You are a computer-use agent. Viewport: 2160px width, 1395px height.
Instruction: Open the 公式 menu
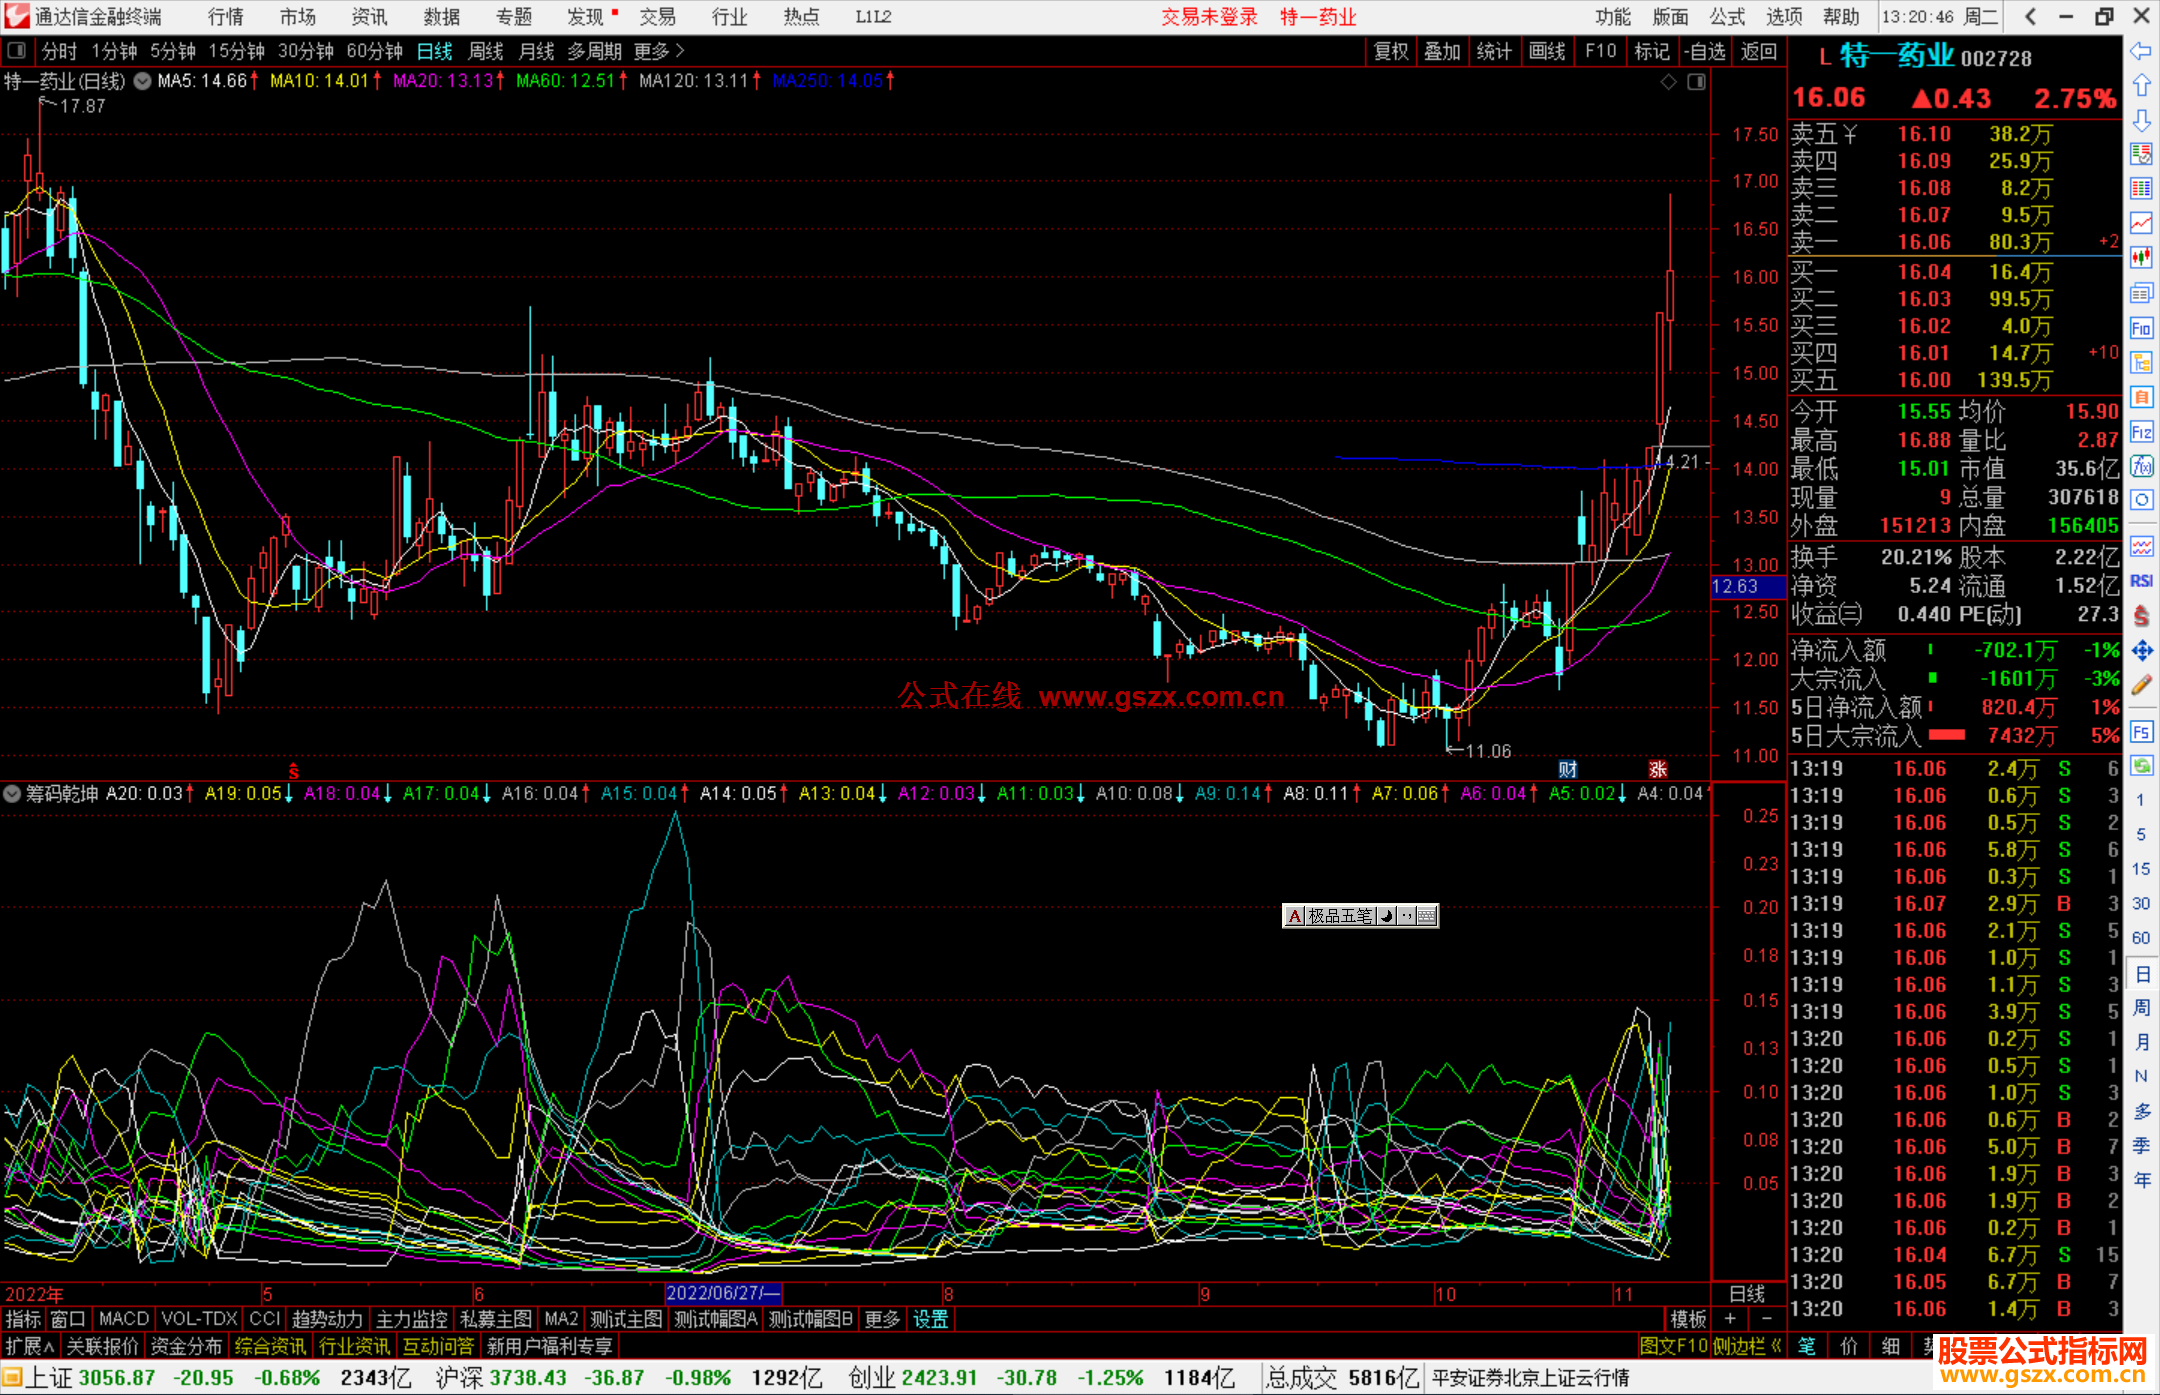(1727, 17)
